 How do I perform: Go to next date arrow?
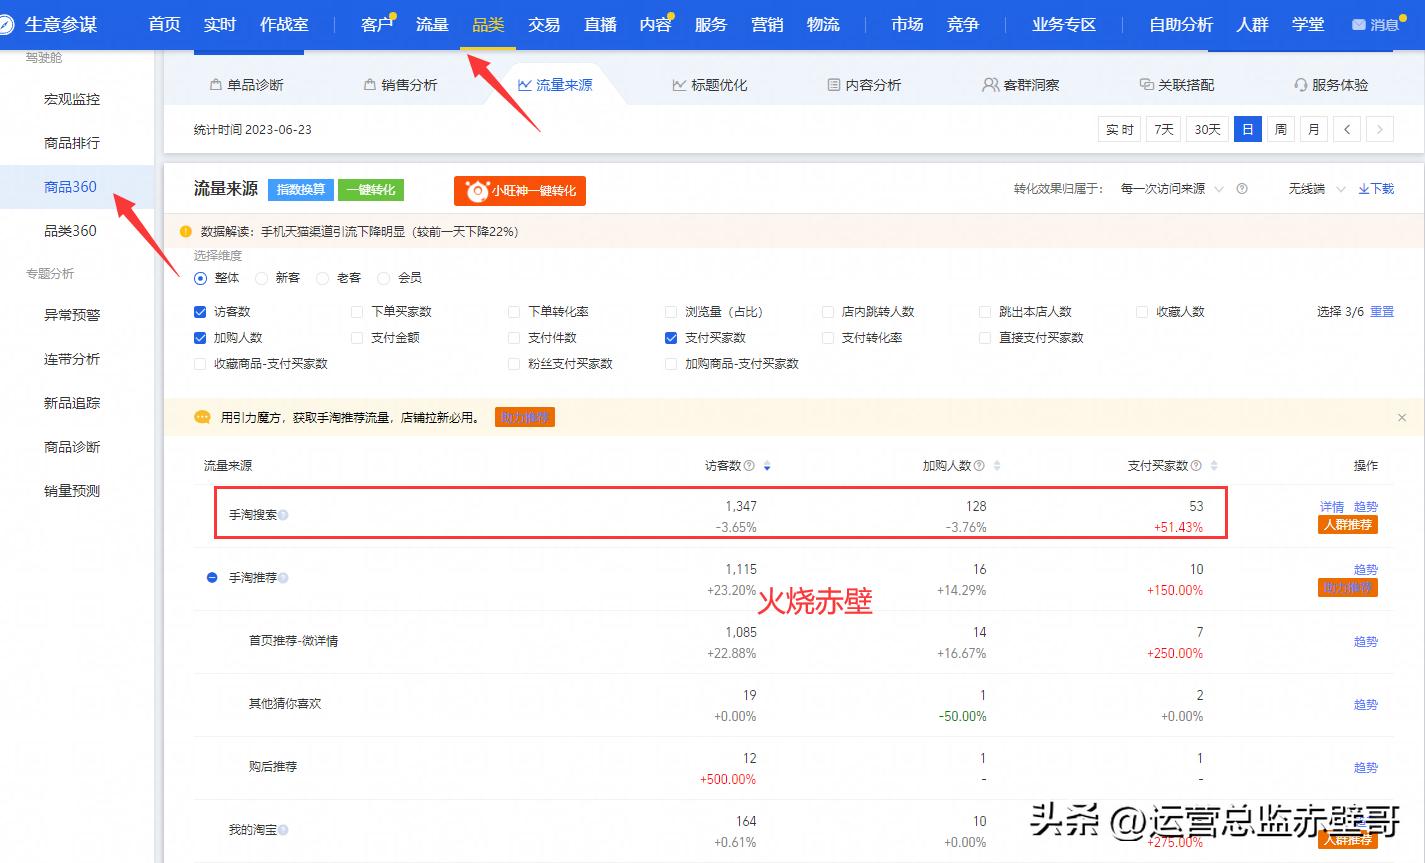click(1380, 129)
